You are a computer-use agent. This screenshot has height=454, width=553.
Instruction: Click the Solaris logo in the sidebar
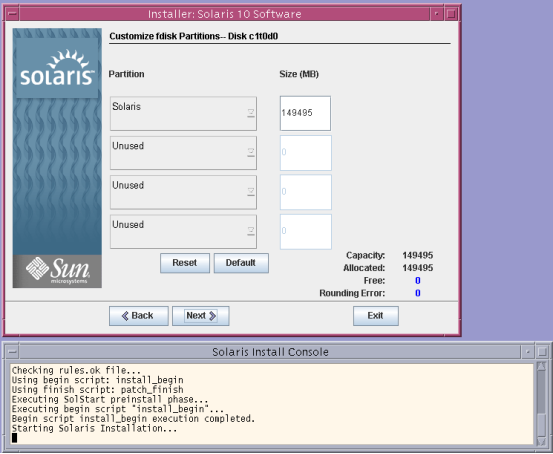click(x=57, y=68)
